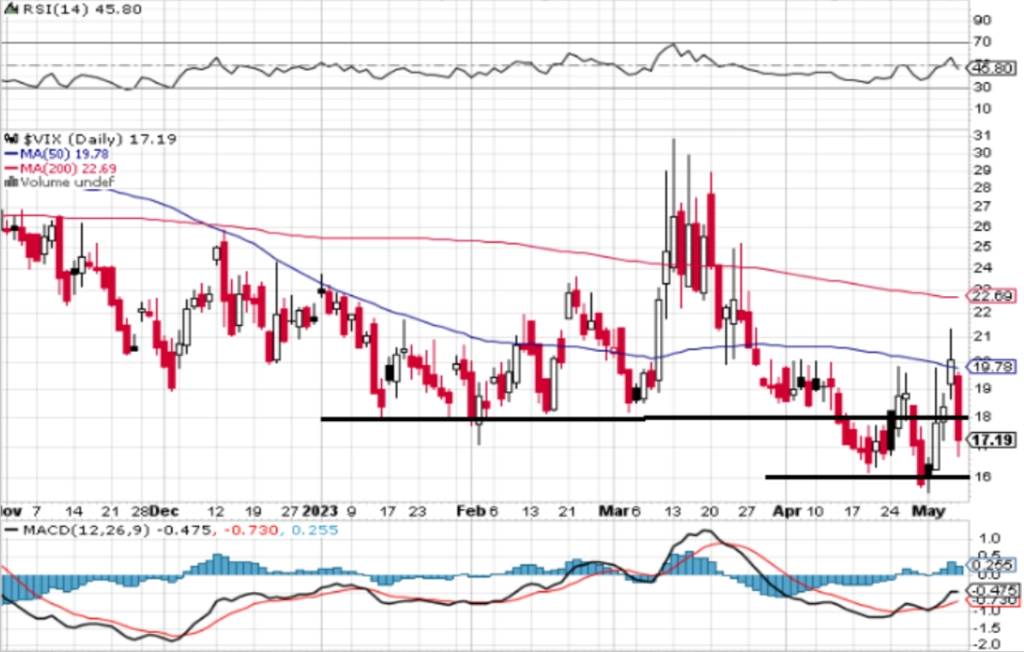
Task: Select the Dec month marker on axis
Action: tap(164, 511)
